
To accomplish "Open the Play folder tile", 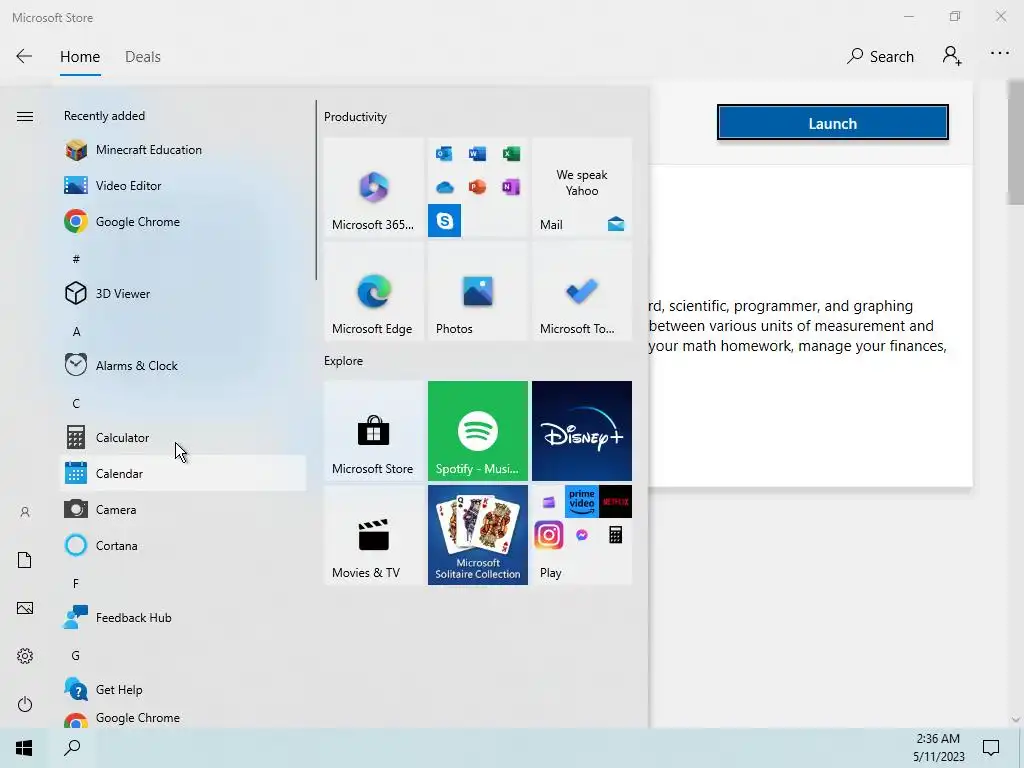I will [x=582, y=535].
